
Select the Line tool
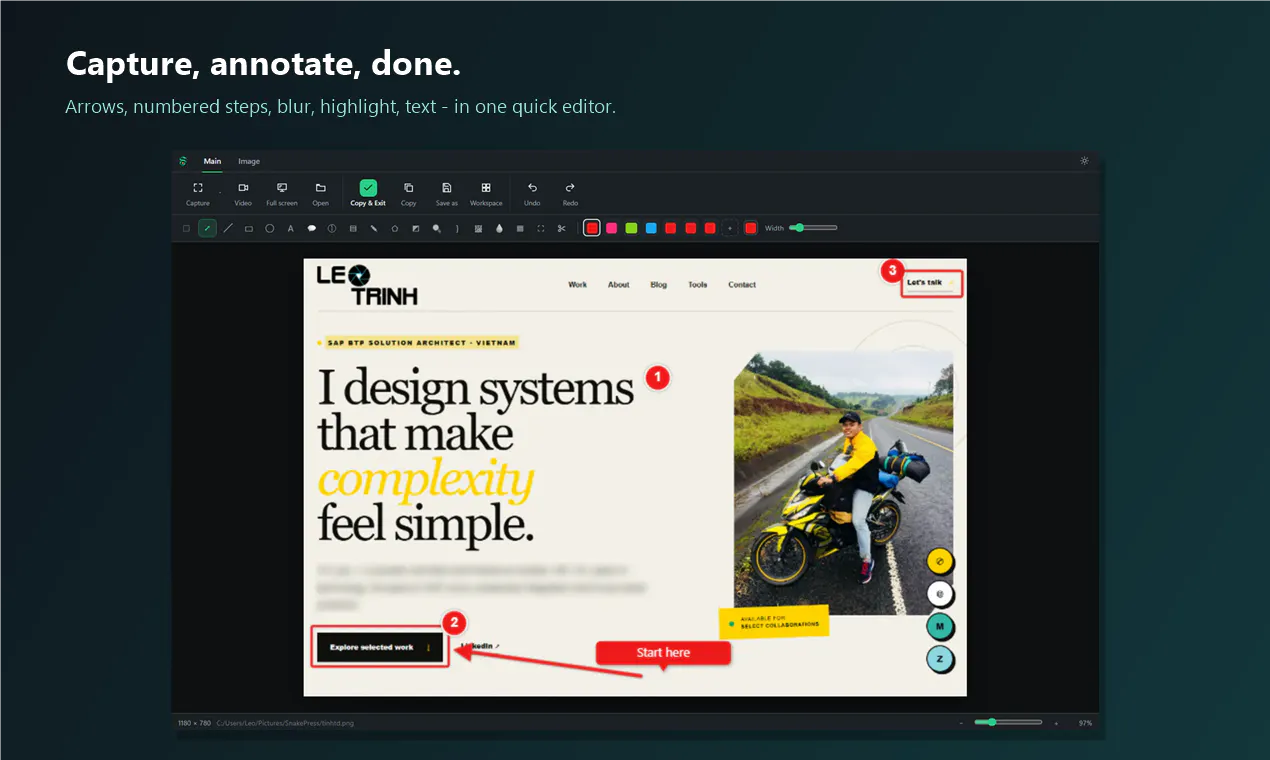coord(228,228)
